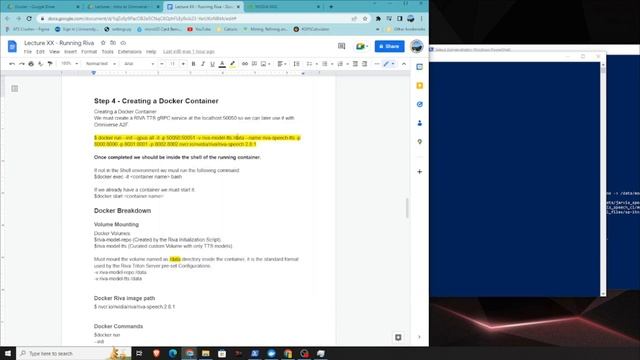
Task: Open the text alignment dropdown
Action: click(282, 64)
